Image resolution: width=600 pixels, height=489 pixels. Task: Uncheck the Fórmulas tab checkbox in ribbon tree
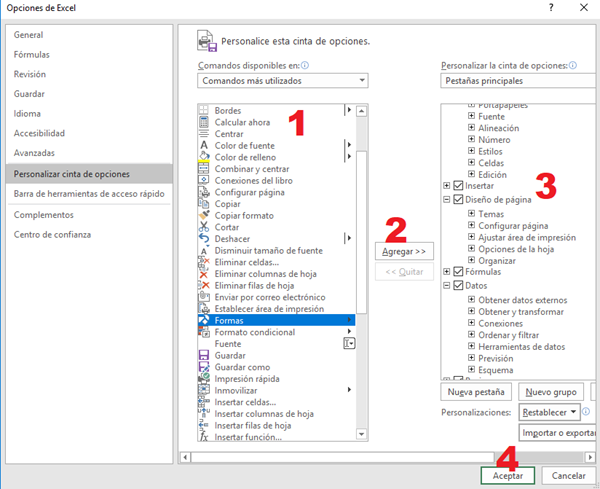[x=458, y=271]
